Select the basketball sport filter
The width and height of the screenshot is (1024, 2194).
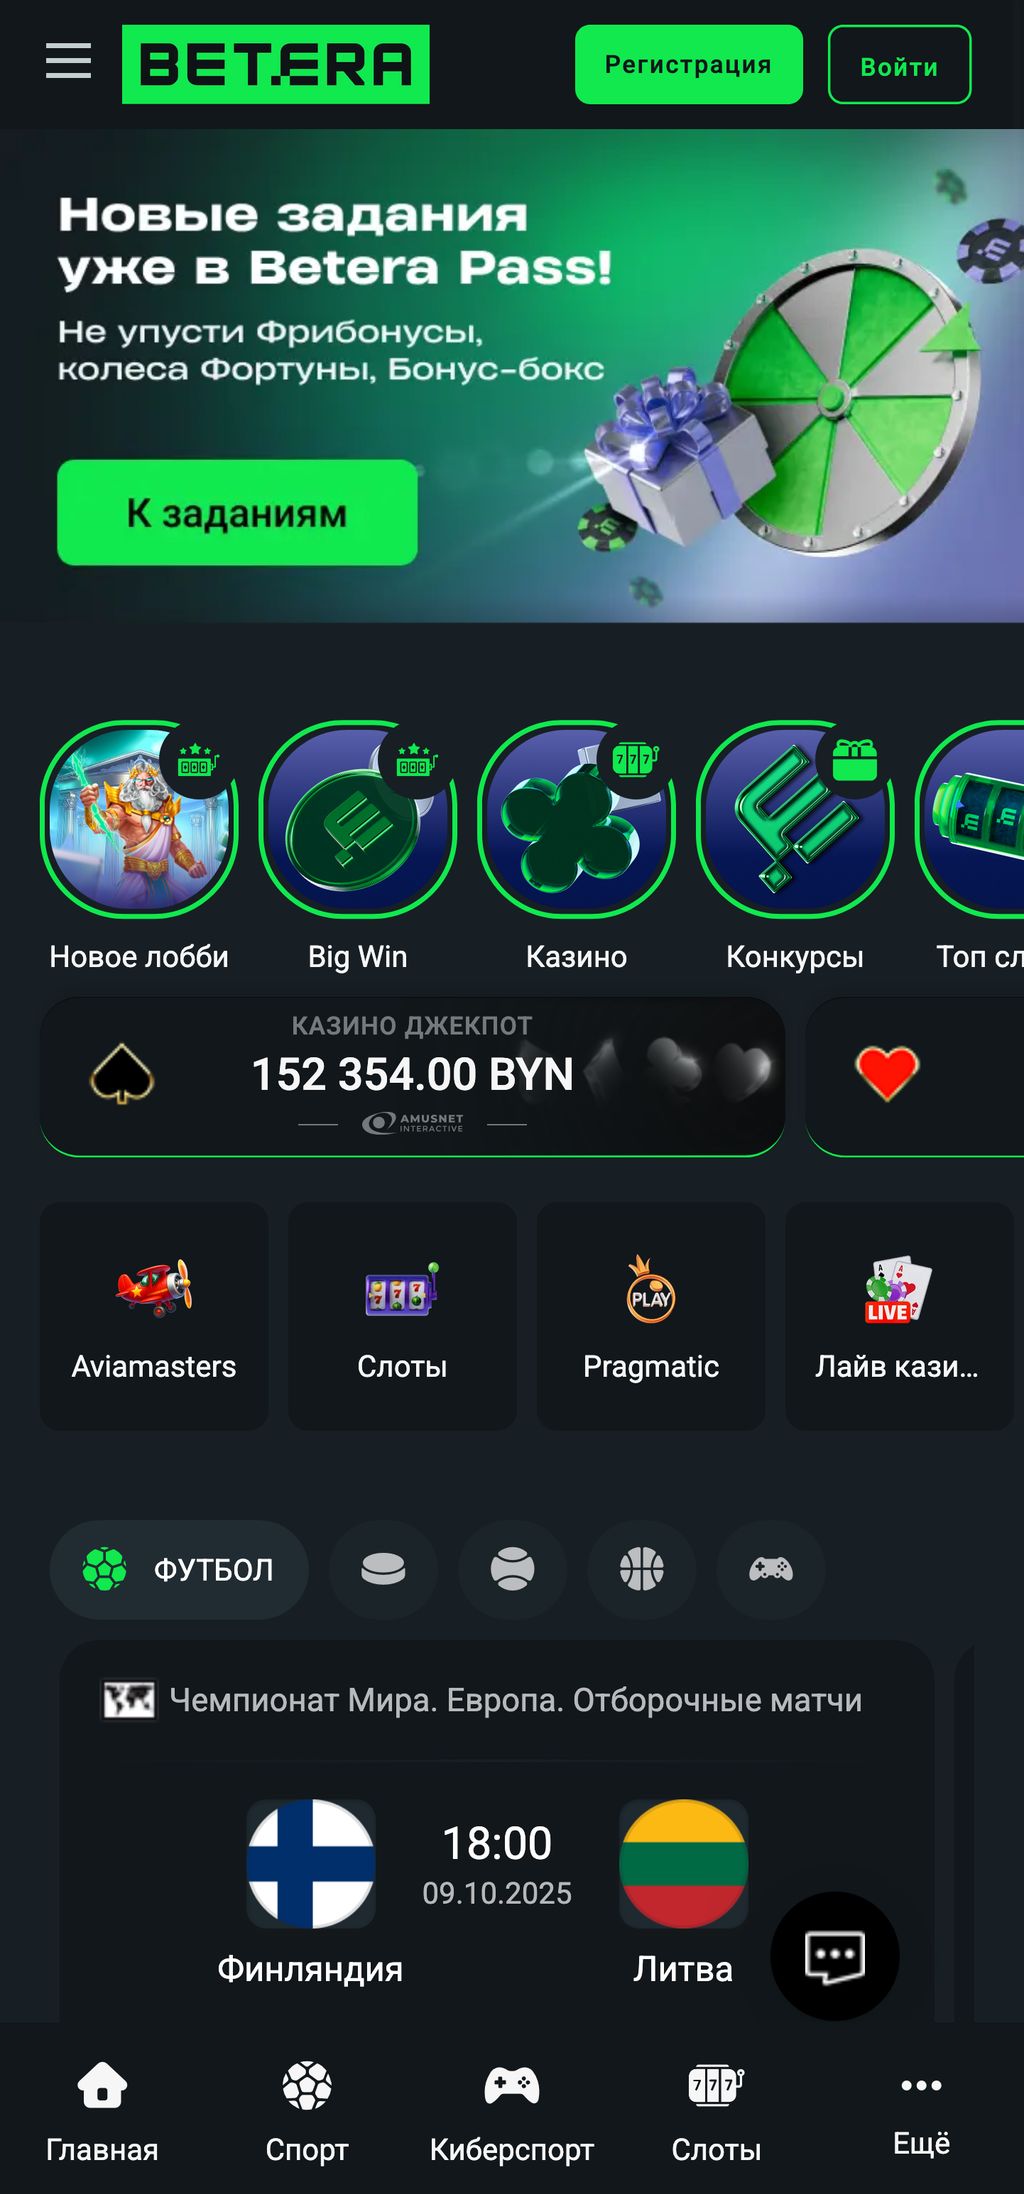(x=641, y=1569)
